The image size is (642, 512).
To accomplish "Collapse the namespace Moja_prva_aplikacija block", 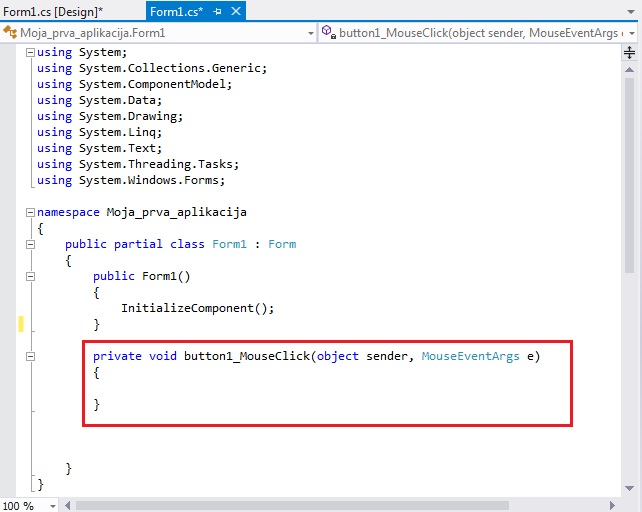I will 30,212.
